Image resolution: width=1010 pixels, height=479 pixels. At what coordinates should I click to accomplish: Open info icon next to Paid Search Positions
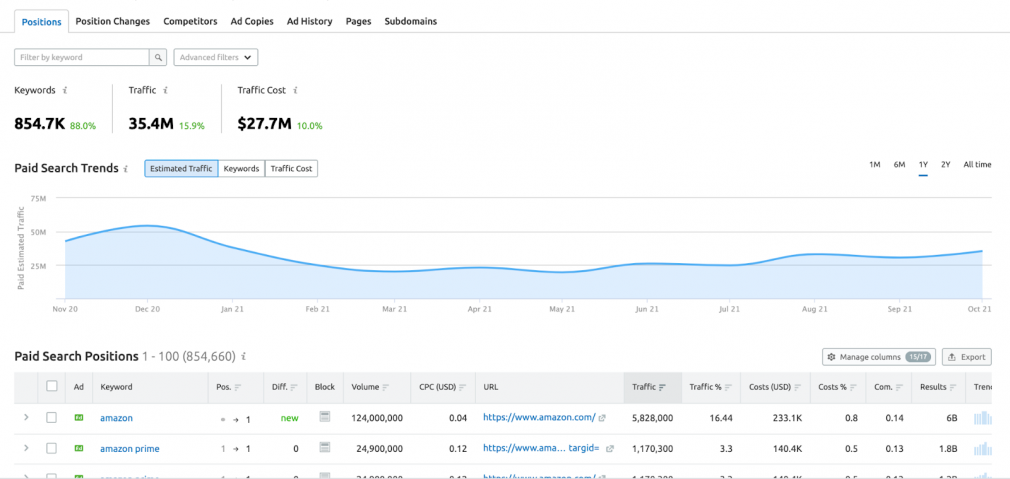243,357
